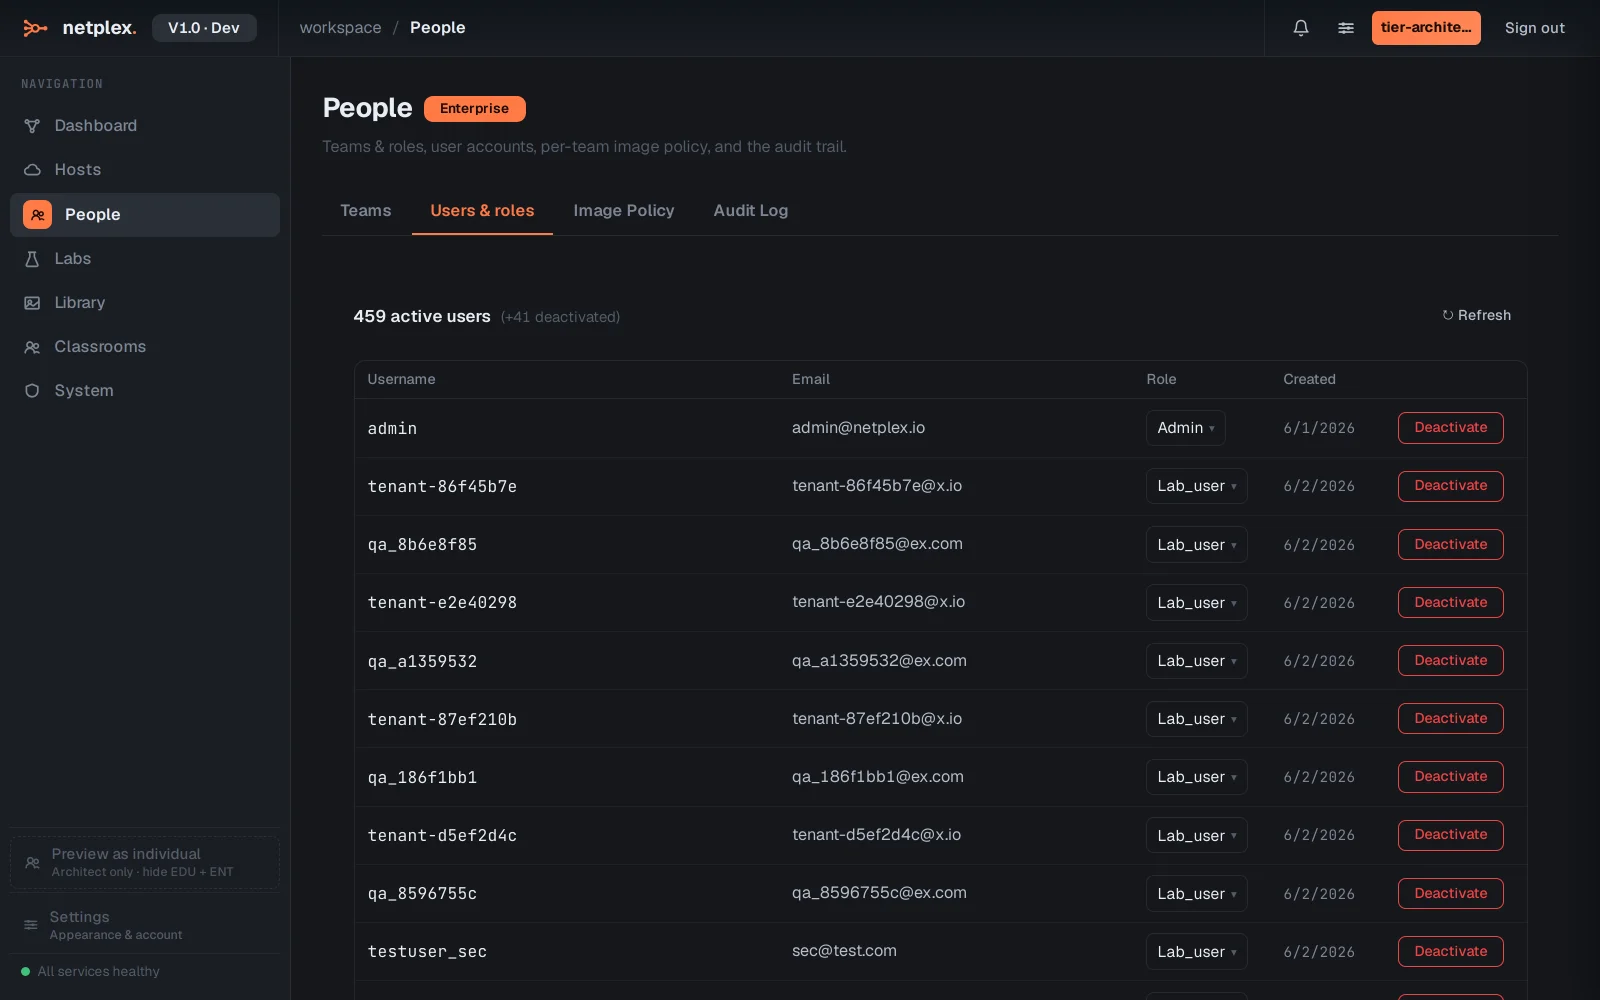1600x1000 pixels.
Task: Open role dropdown for qa_8b6e8f85
Action: [x=1196, y=545]
